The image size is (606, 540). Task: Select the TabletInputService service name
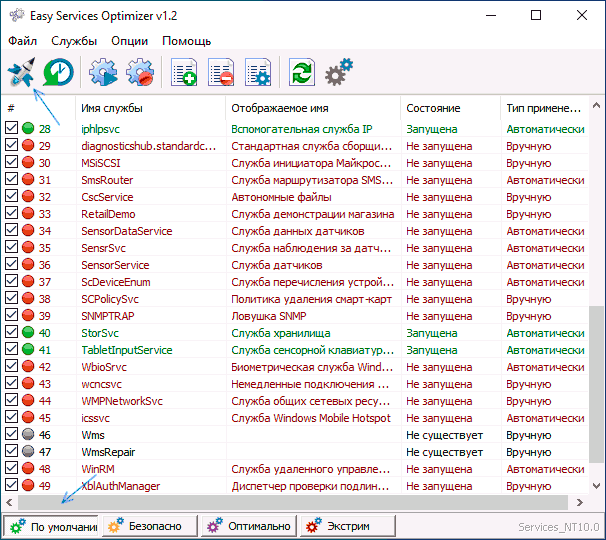point(127,350)
